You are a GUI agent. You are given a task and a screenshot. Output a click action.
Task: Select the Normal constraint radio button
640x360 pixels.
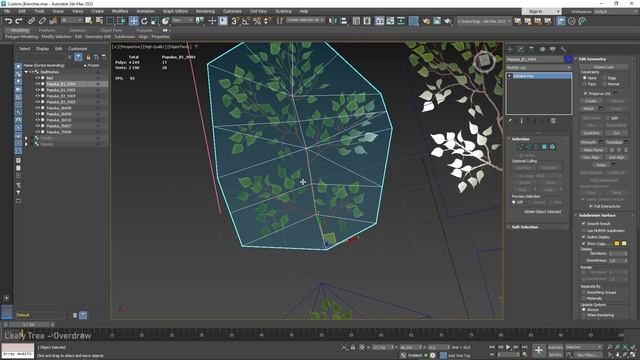coord(604,84)
